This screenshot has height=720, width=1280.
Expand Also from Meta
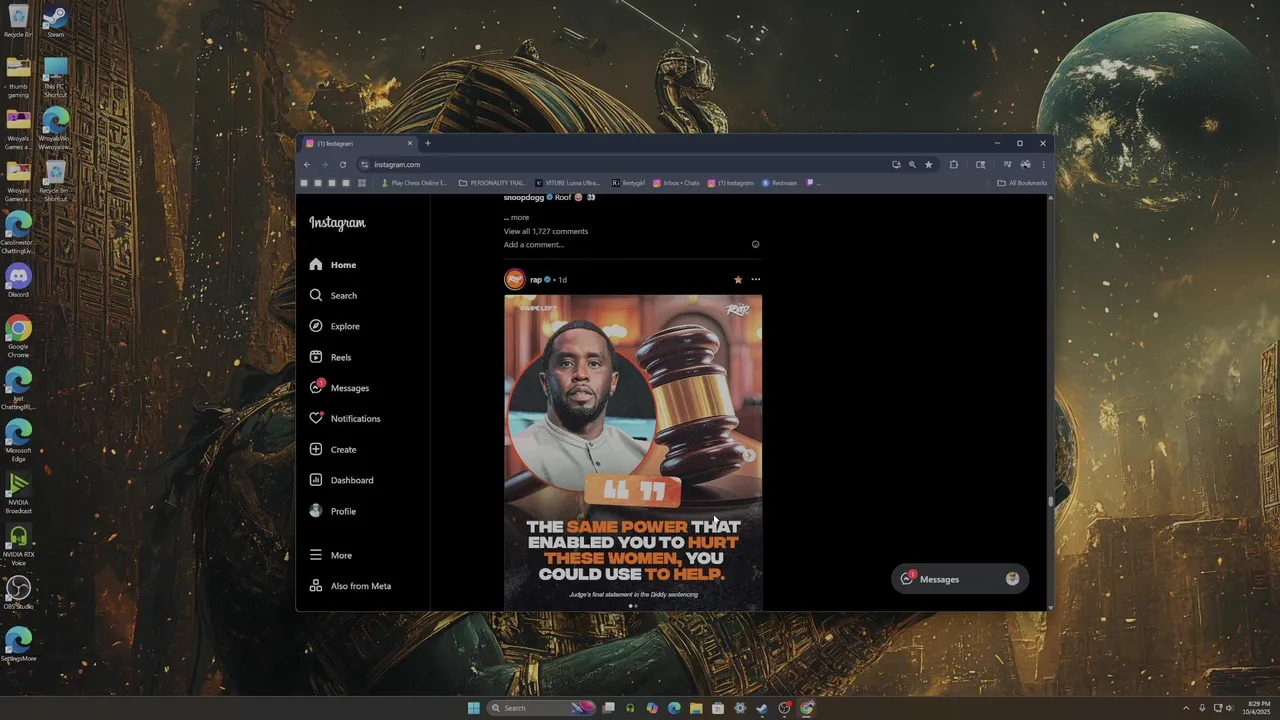pyautogui.click(x=350, y=586)
